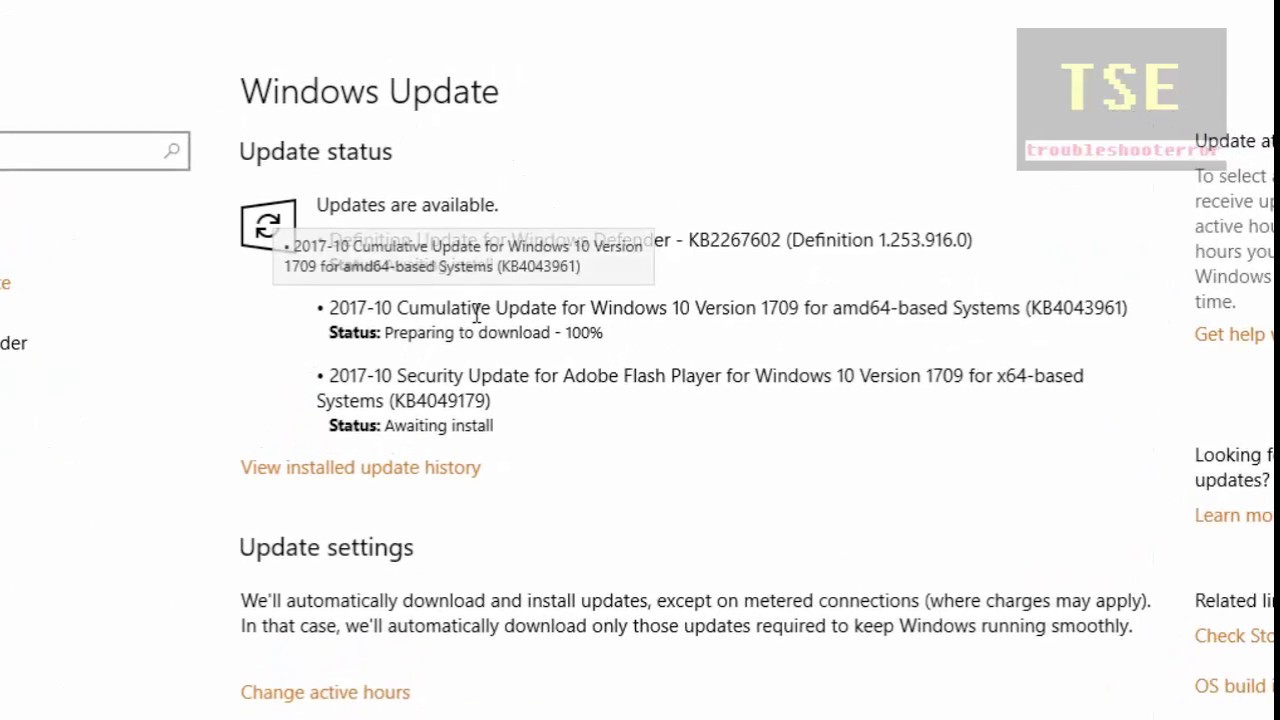
Task: Click the KB4043961 Cumulative Update entry
Action: pos(727,308)
